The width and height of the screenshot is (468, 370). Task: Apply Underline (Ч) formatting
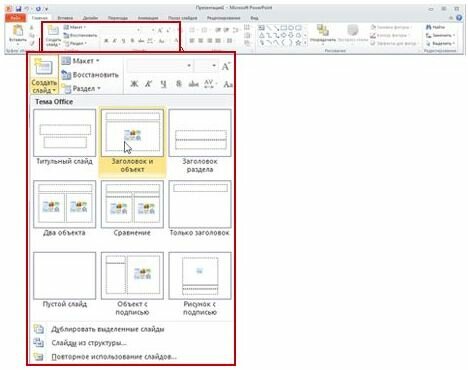[163, 84]
